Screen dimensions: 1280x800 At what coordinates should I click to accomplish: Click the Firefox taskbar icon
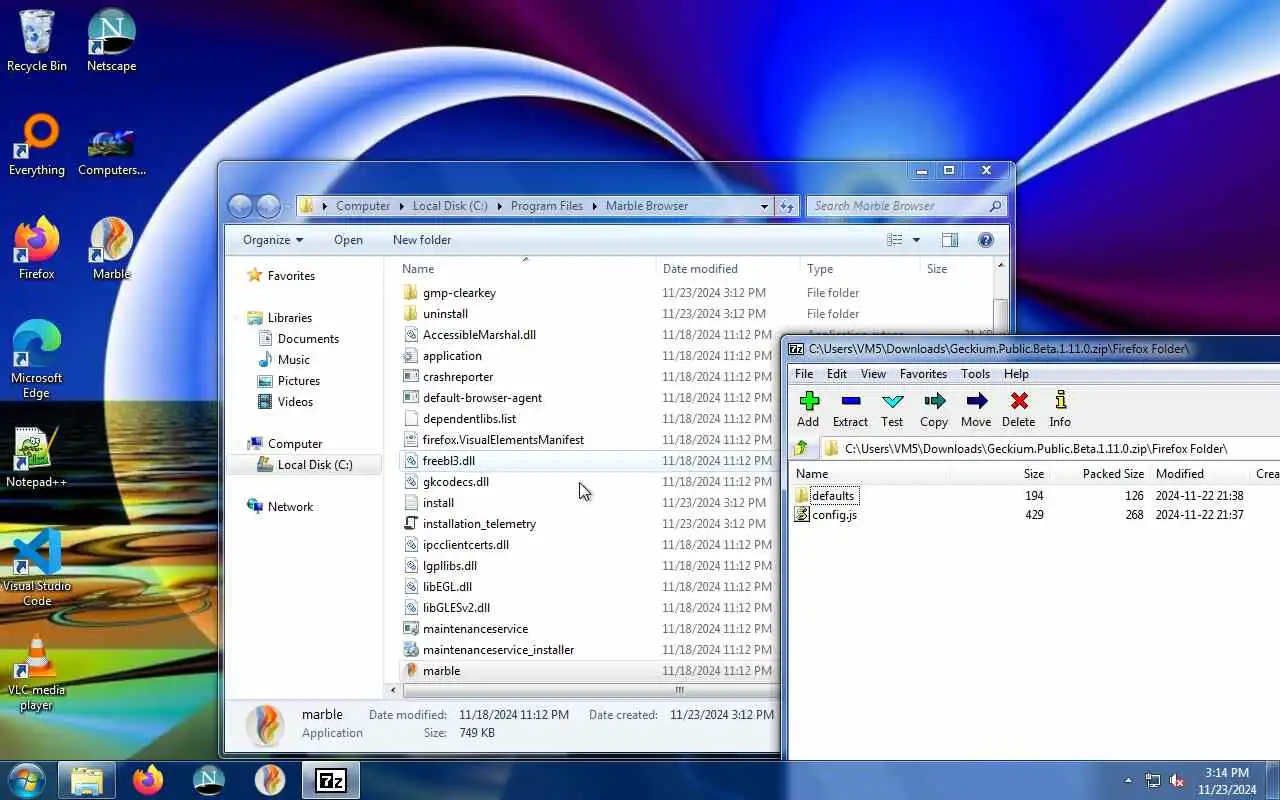click(148, 780)
